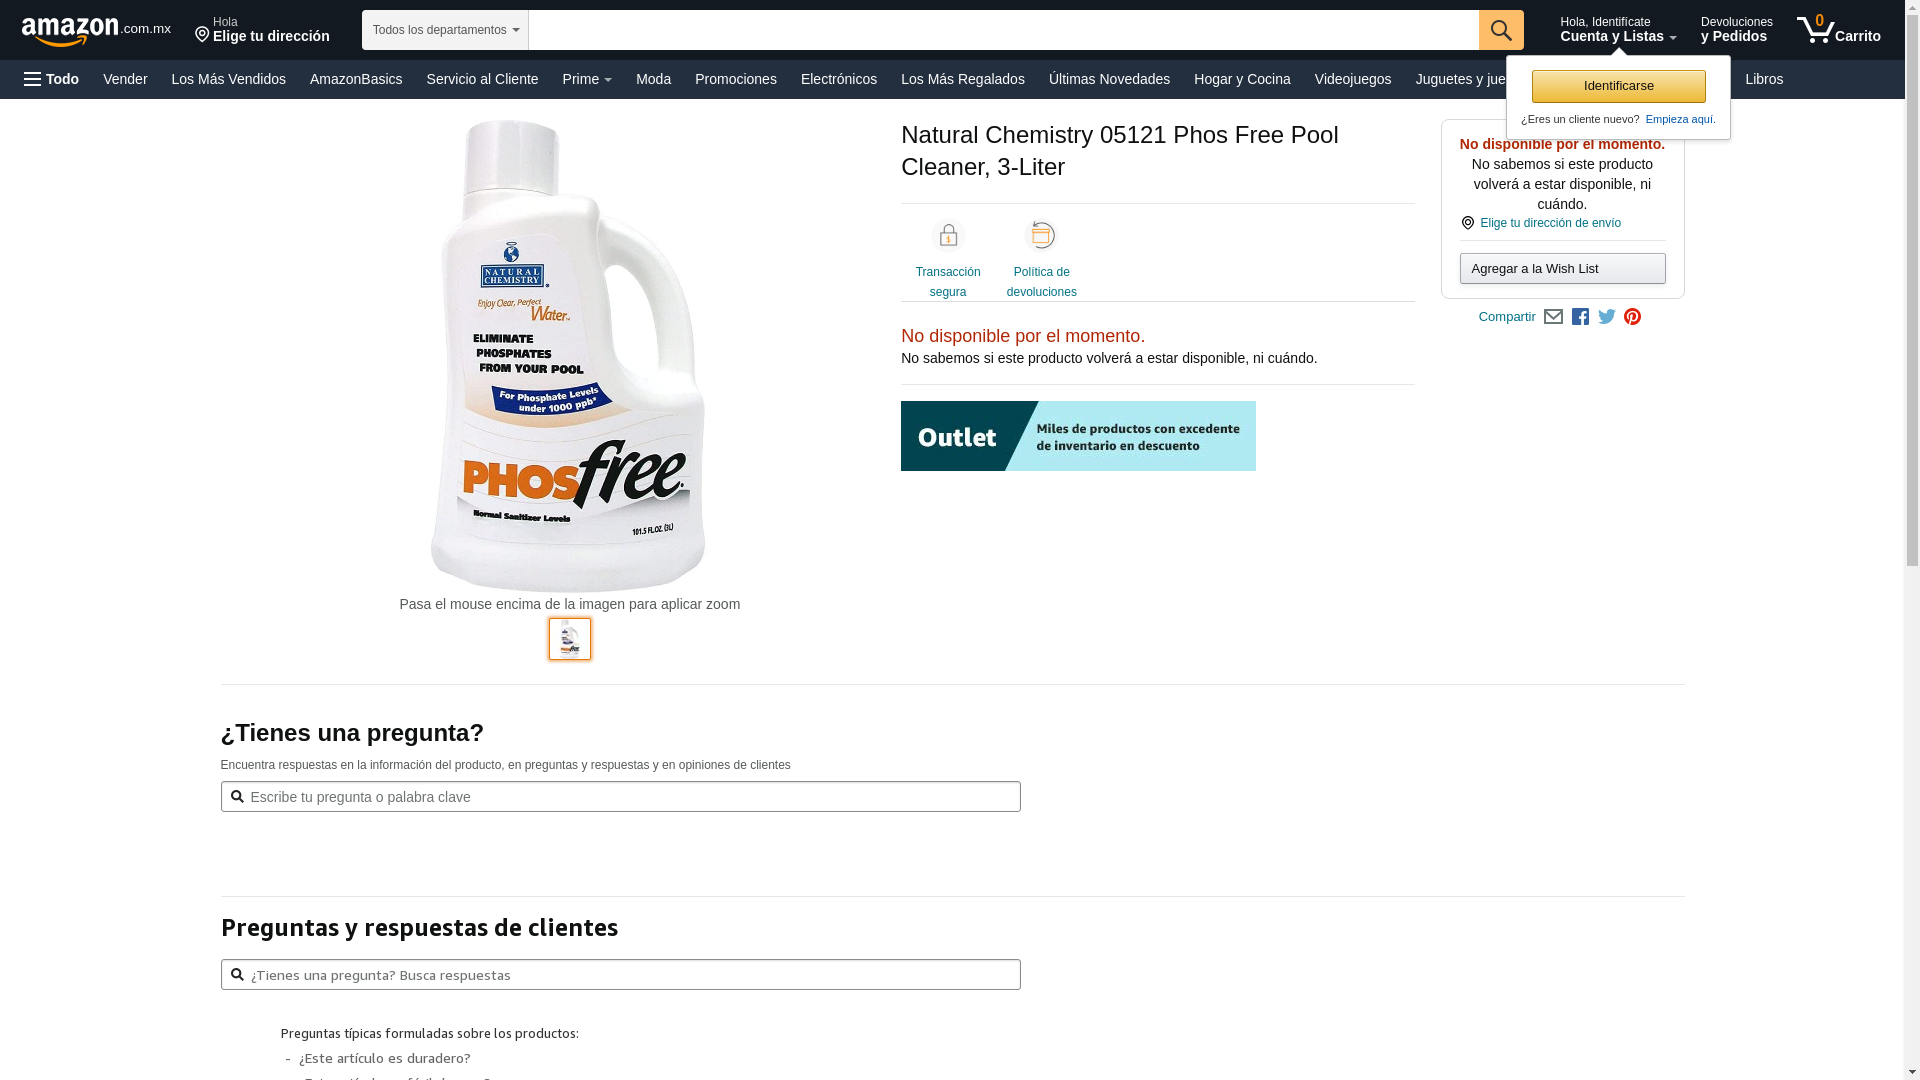The height and width of the screenshot is (1080, 1920).
Task: Open Cuenta y Listas dropdown
Action: point(1618,30)
